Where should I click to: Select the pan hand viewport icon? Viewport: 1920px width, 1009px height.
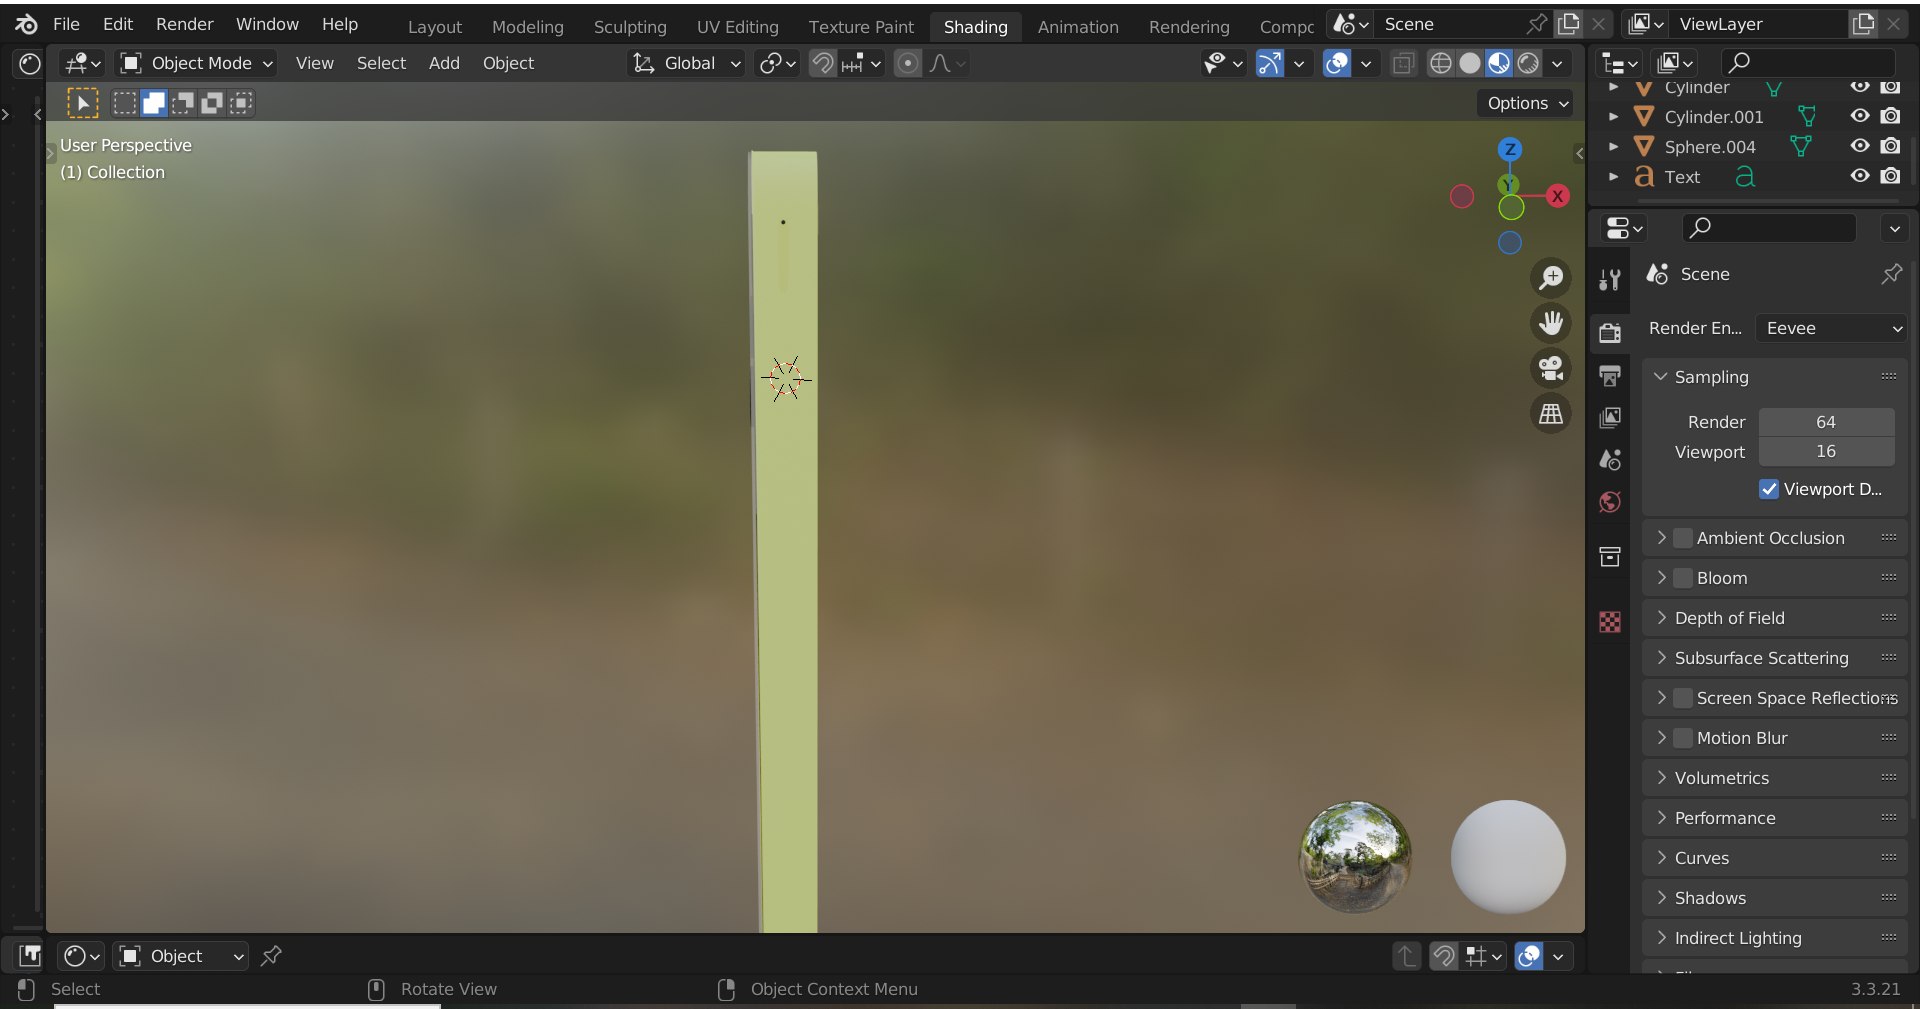pyautogui.click(x=1551, y=323)
